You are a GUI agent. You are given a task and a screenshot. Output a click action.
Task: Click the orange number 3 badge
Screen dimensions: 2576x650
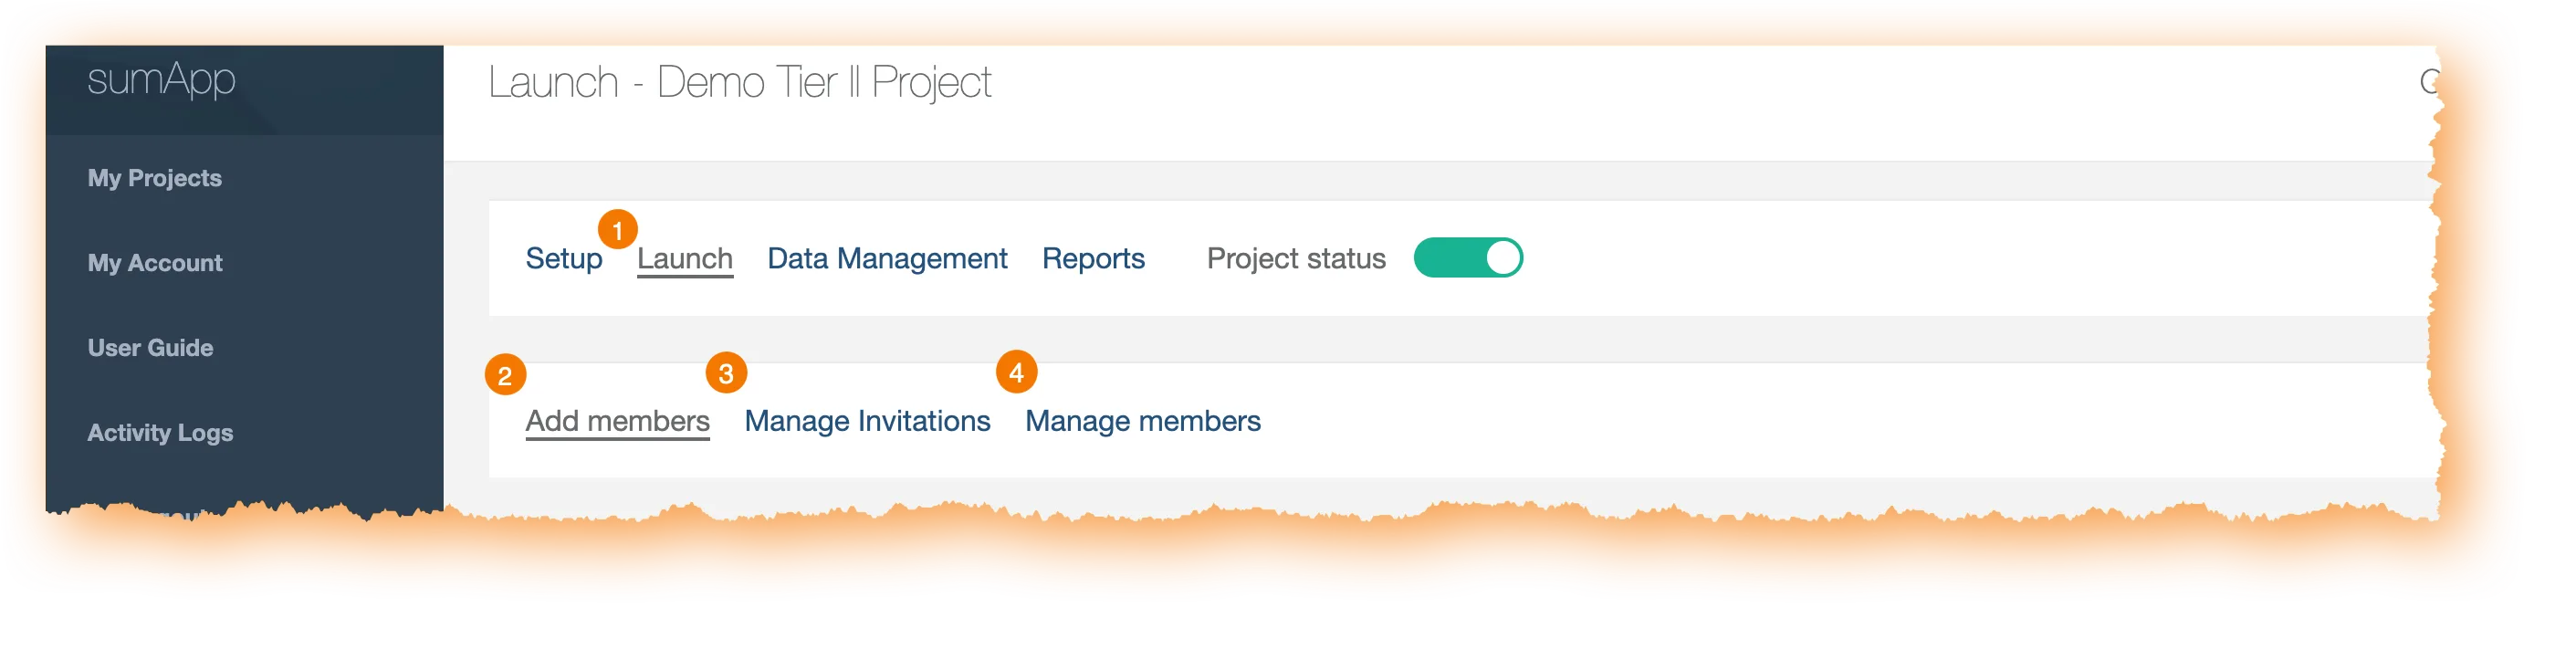[726, 373]
